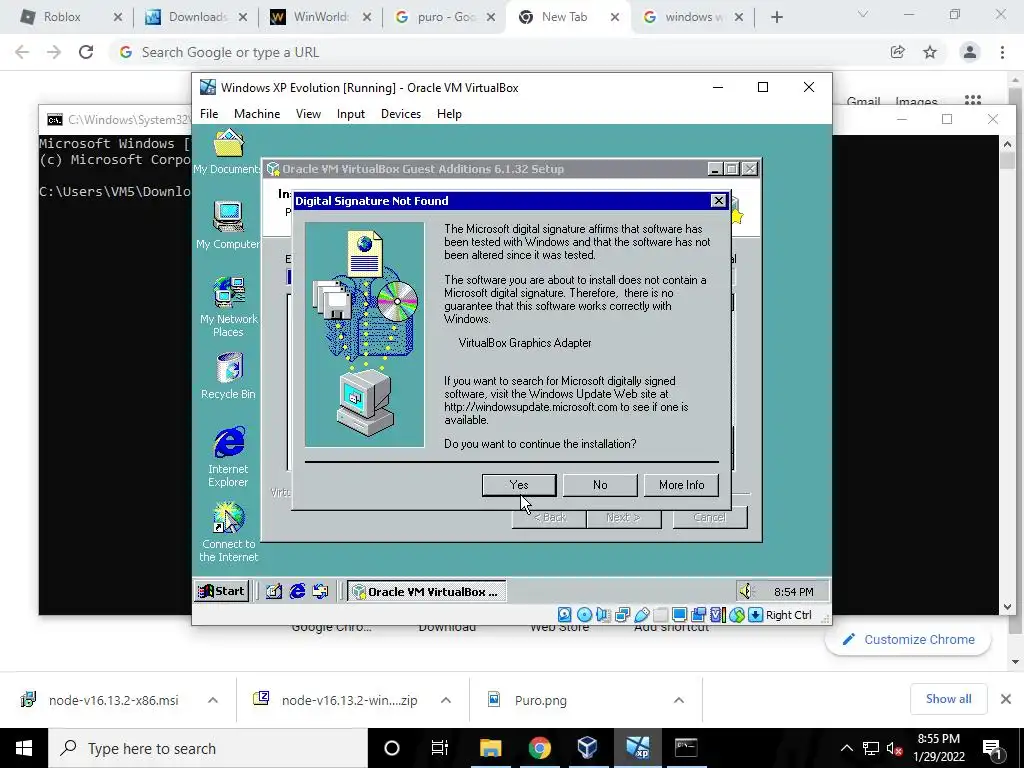Image resolution: width=1024 pixels, height=768 pixels.
Task: Select the Recycle Bin icon on XP desktop
Action: point(228,376)
